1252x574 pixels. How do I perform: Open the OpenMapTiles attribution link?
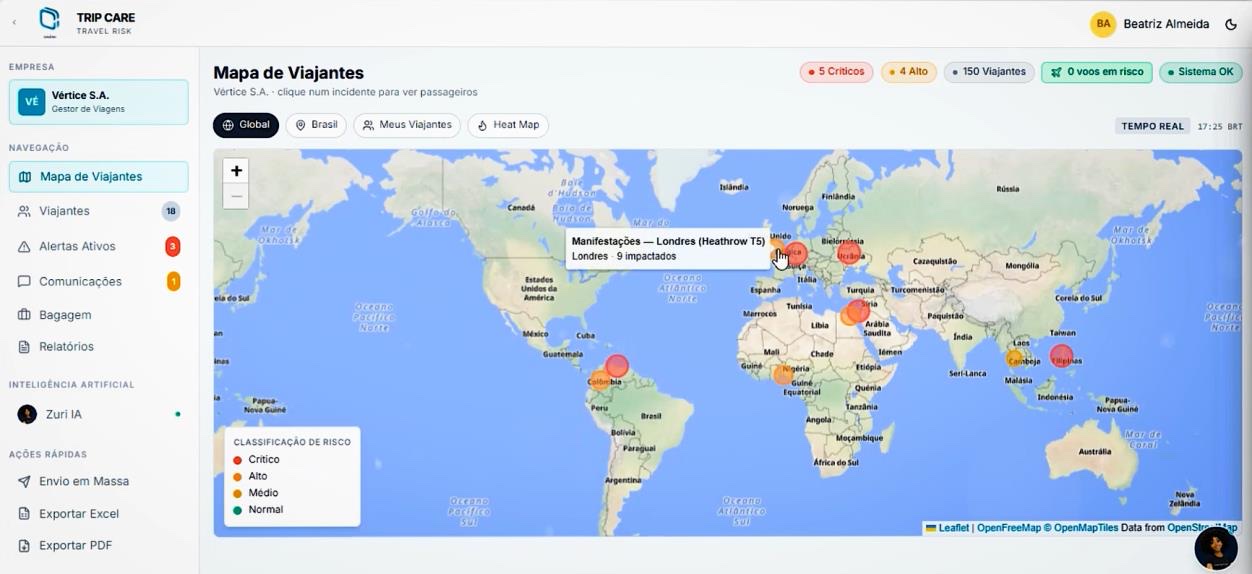tap(1081, 528)
